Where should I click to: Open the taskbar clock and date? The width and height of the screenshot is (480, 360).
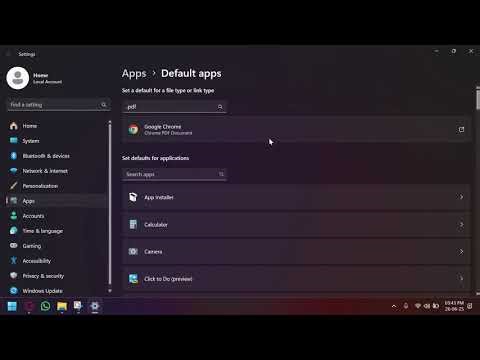click(x=454, y=306)
